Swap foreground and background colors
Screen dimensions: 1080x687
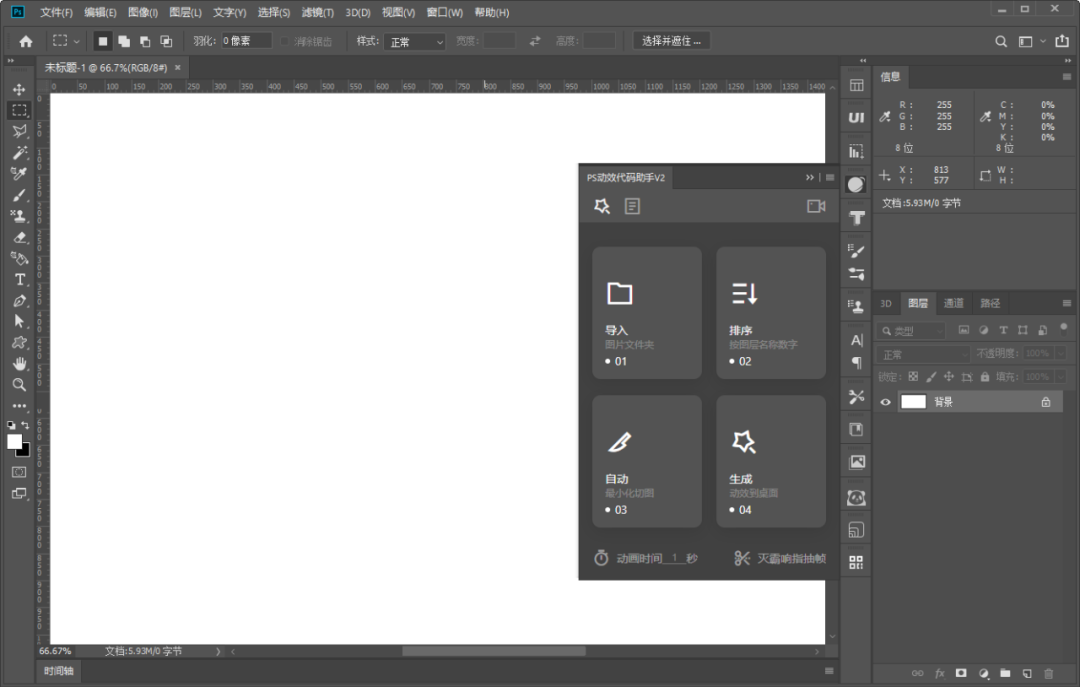[26, 425]
